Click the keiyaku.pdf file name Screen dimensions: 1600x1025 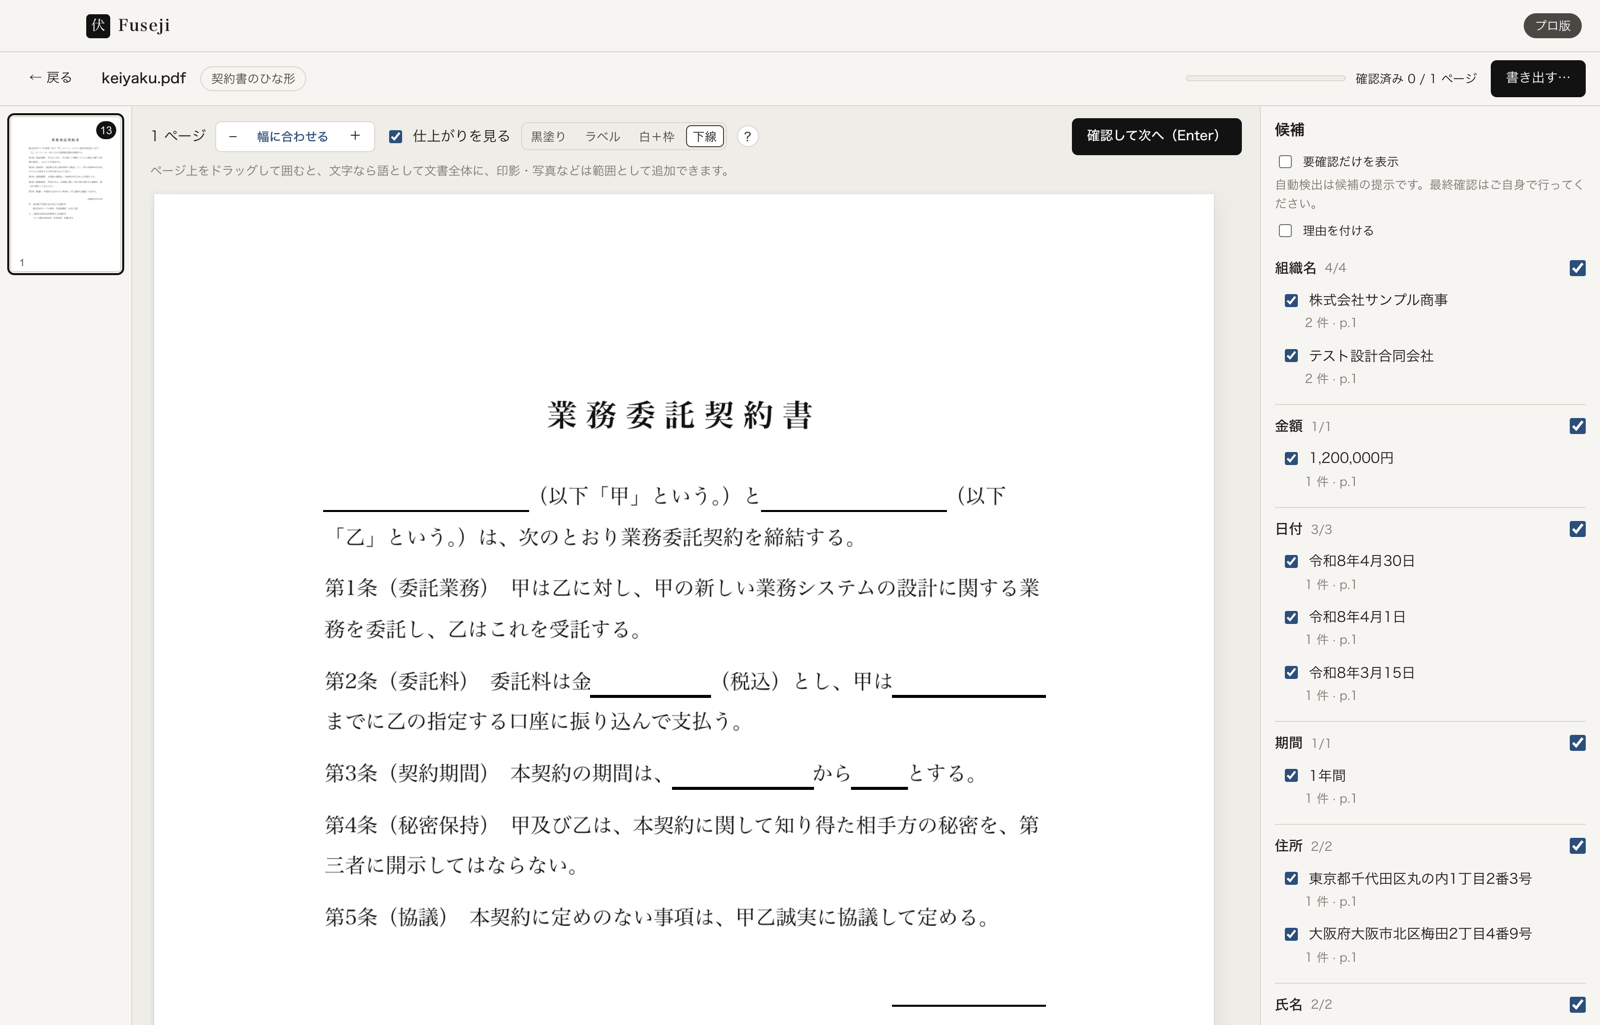point(143,78)
